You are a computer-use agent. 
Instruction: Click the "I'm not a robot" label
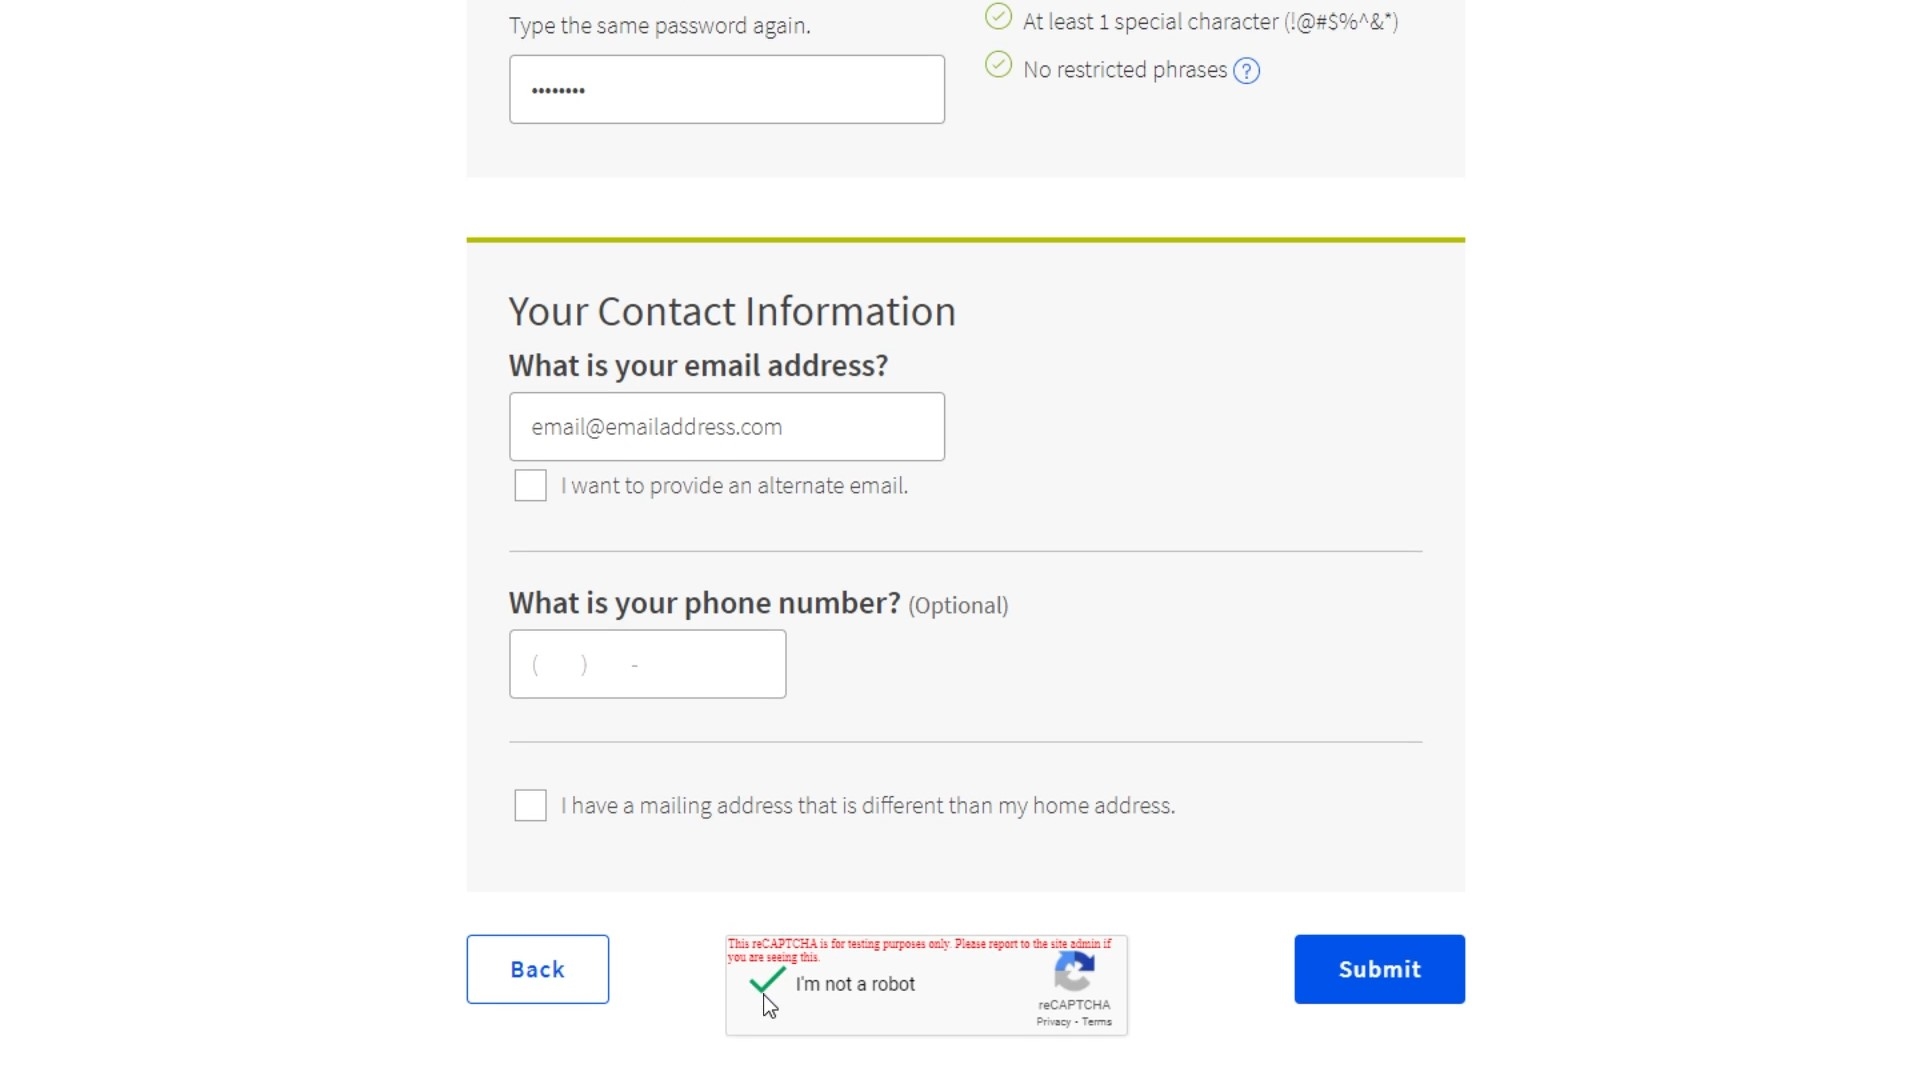click(855, 984)
